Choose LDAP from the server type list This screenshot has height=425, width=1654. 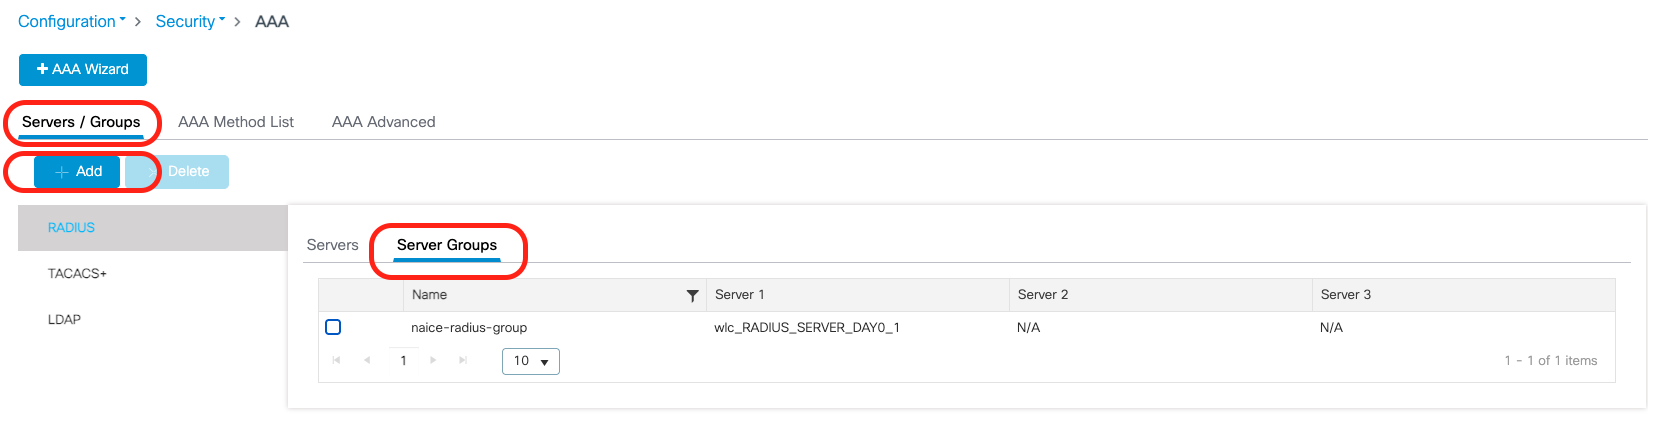point(64,319)
